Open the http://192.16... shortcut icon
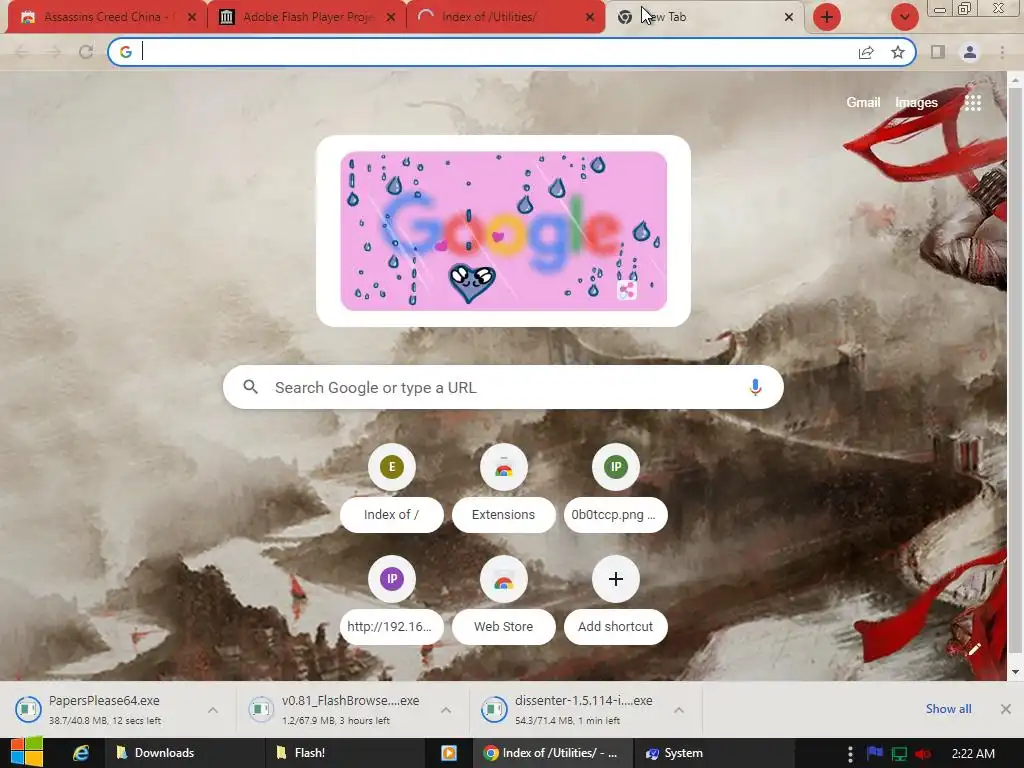The image size is (1024, 768). 392,579
